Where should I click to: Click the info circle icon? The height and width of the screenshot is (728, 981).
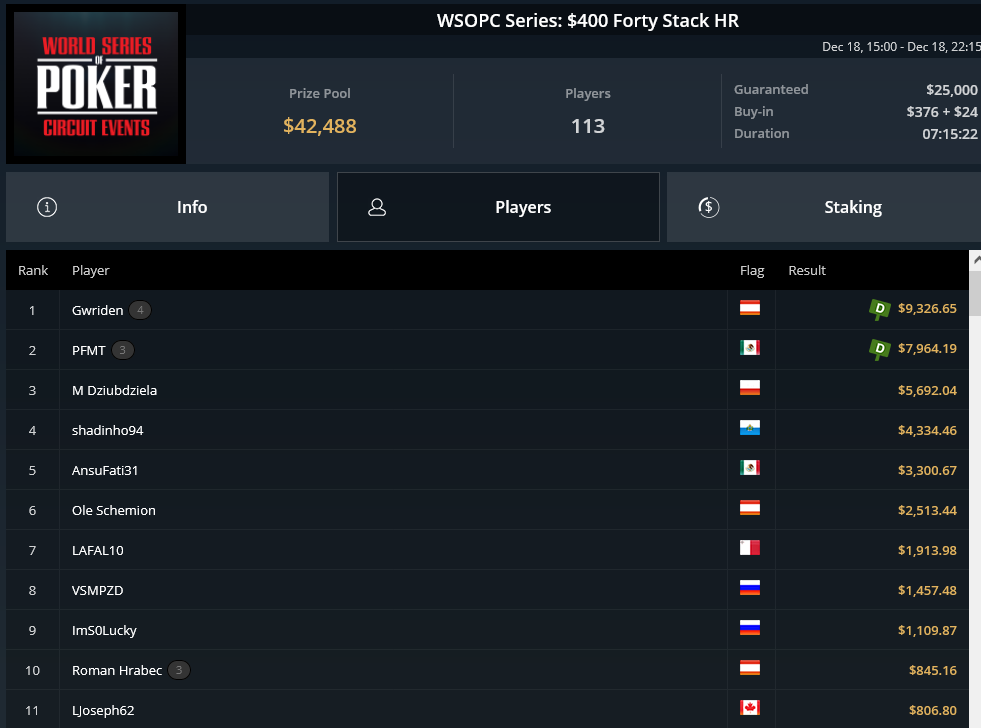(x=47, y=207)
